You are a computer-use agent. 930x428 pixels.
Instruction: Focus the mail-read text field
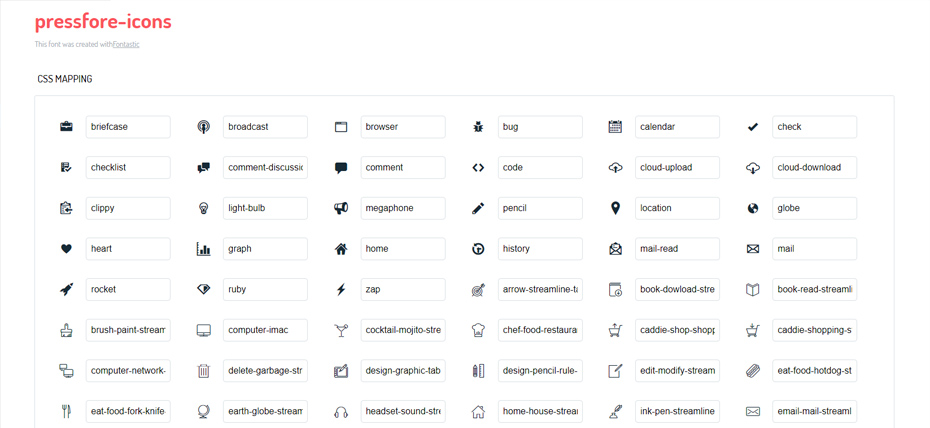[x=677, y=249]
